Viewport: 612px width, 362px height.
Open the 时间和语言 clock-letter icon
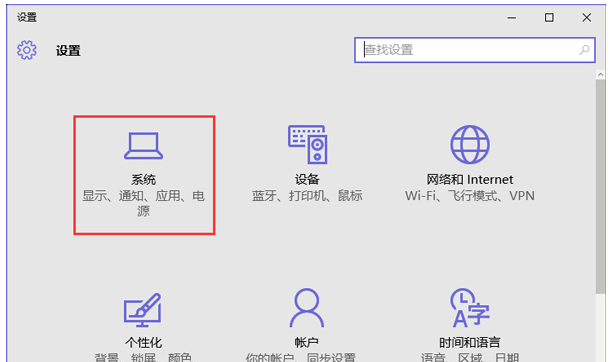(470, 308)
